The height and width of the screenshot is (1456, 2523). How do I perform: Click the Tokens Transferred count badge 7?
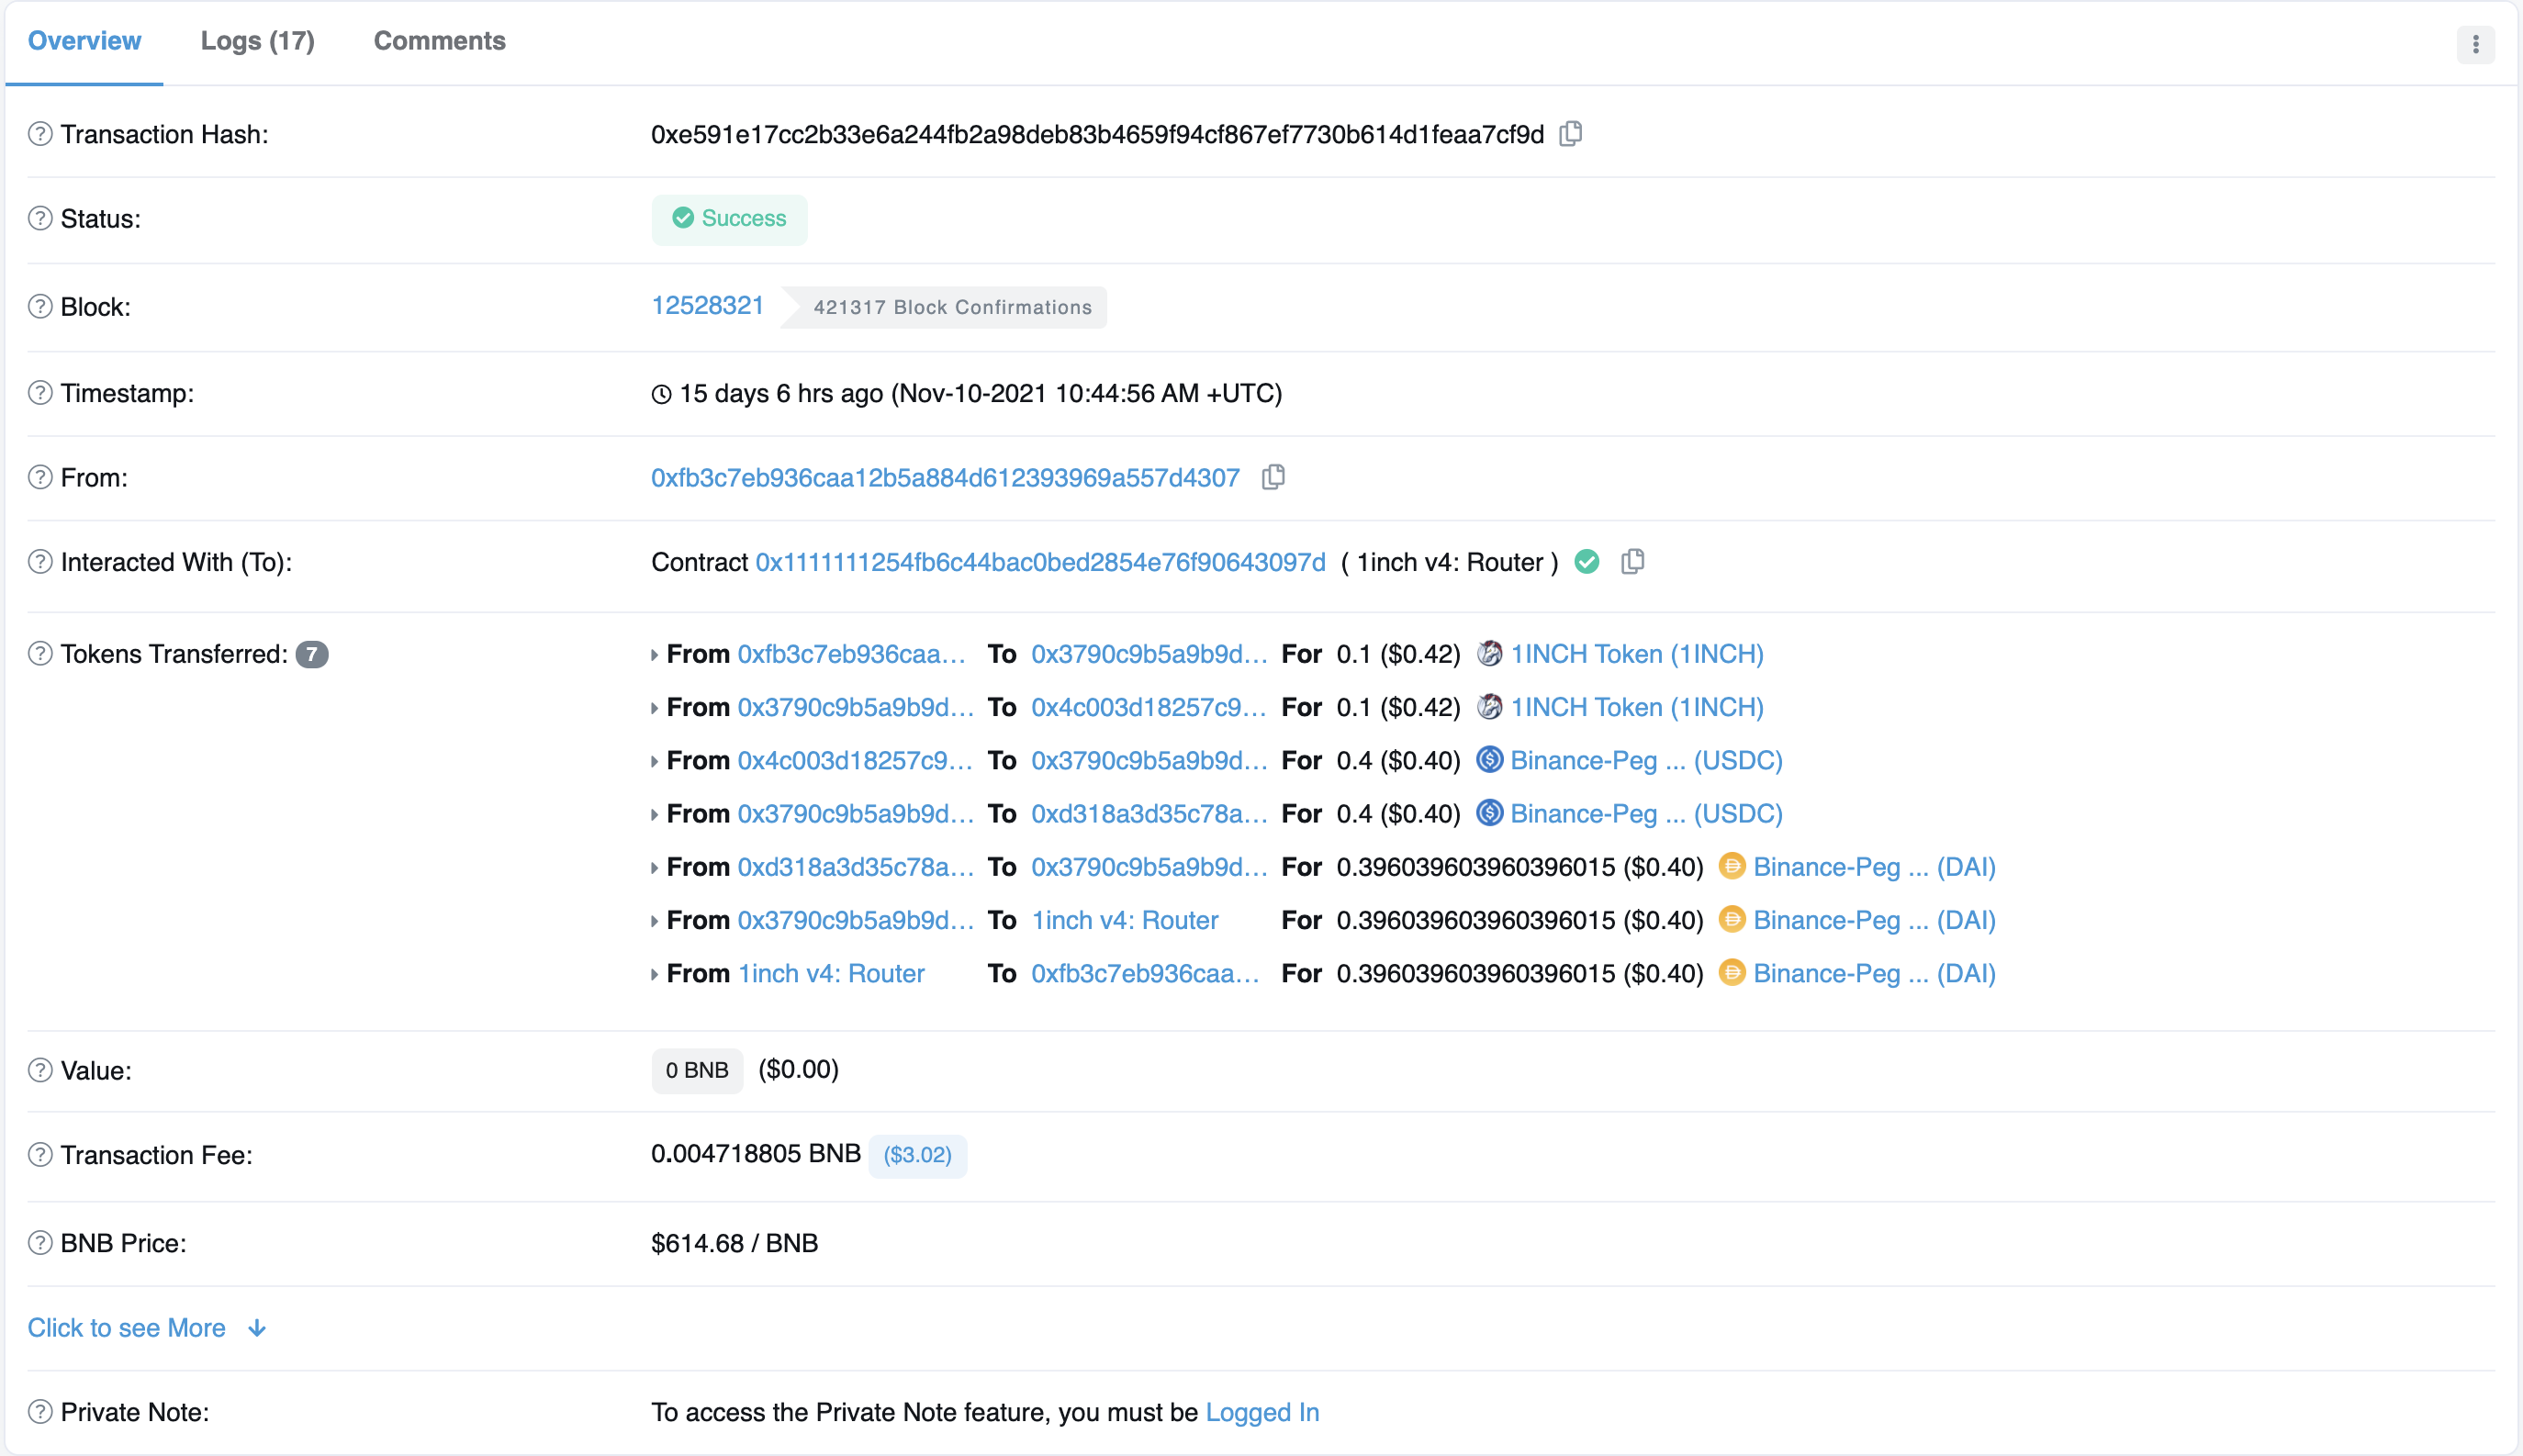[x=312, y=654]
